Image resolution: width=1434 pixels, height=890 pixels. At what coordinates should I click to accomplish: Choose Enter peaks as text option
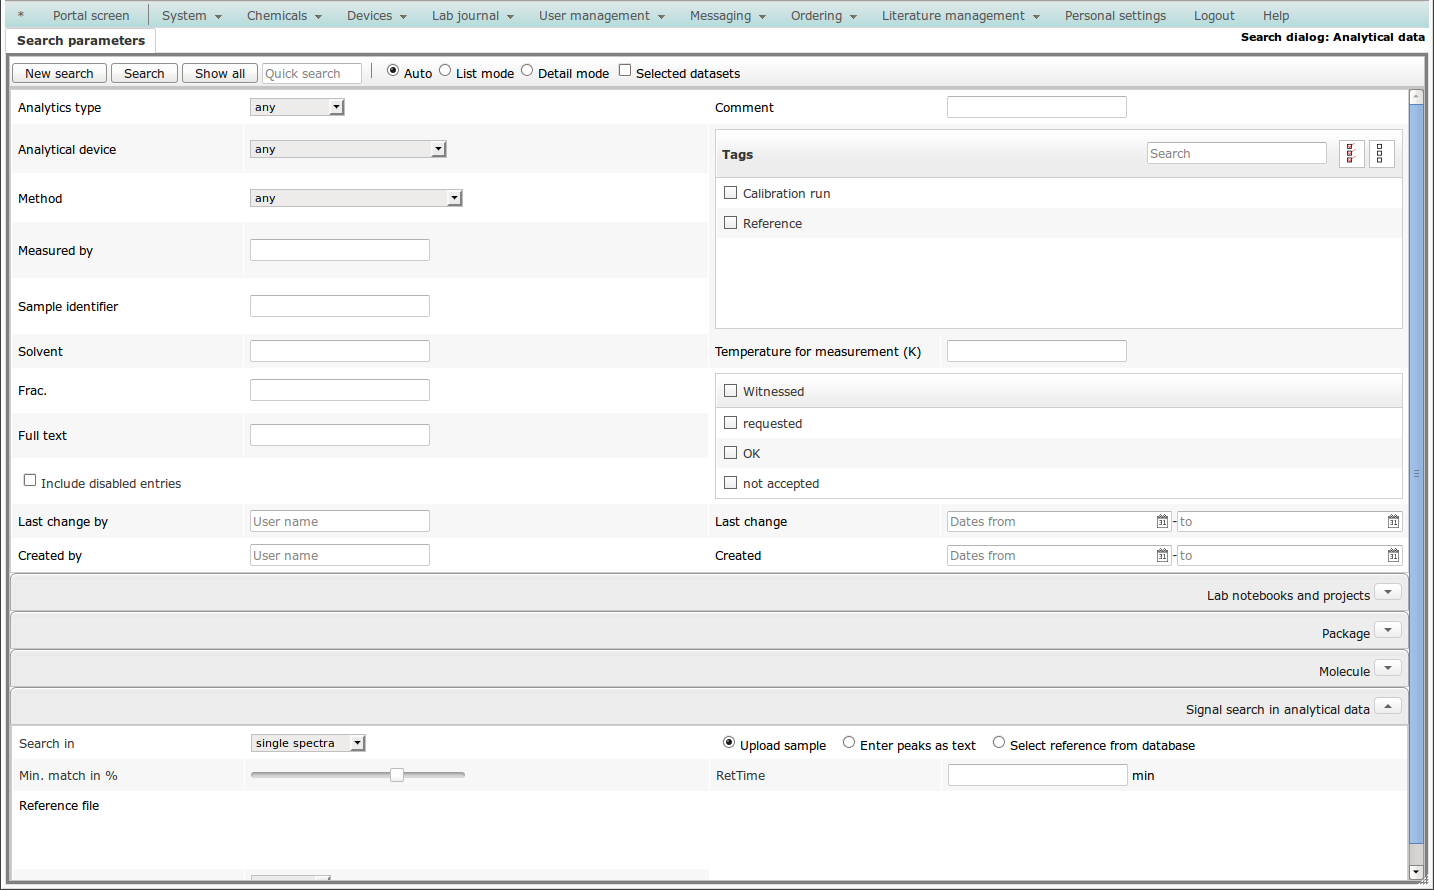849,743
